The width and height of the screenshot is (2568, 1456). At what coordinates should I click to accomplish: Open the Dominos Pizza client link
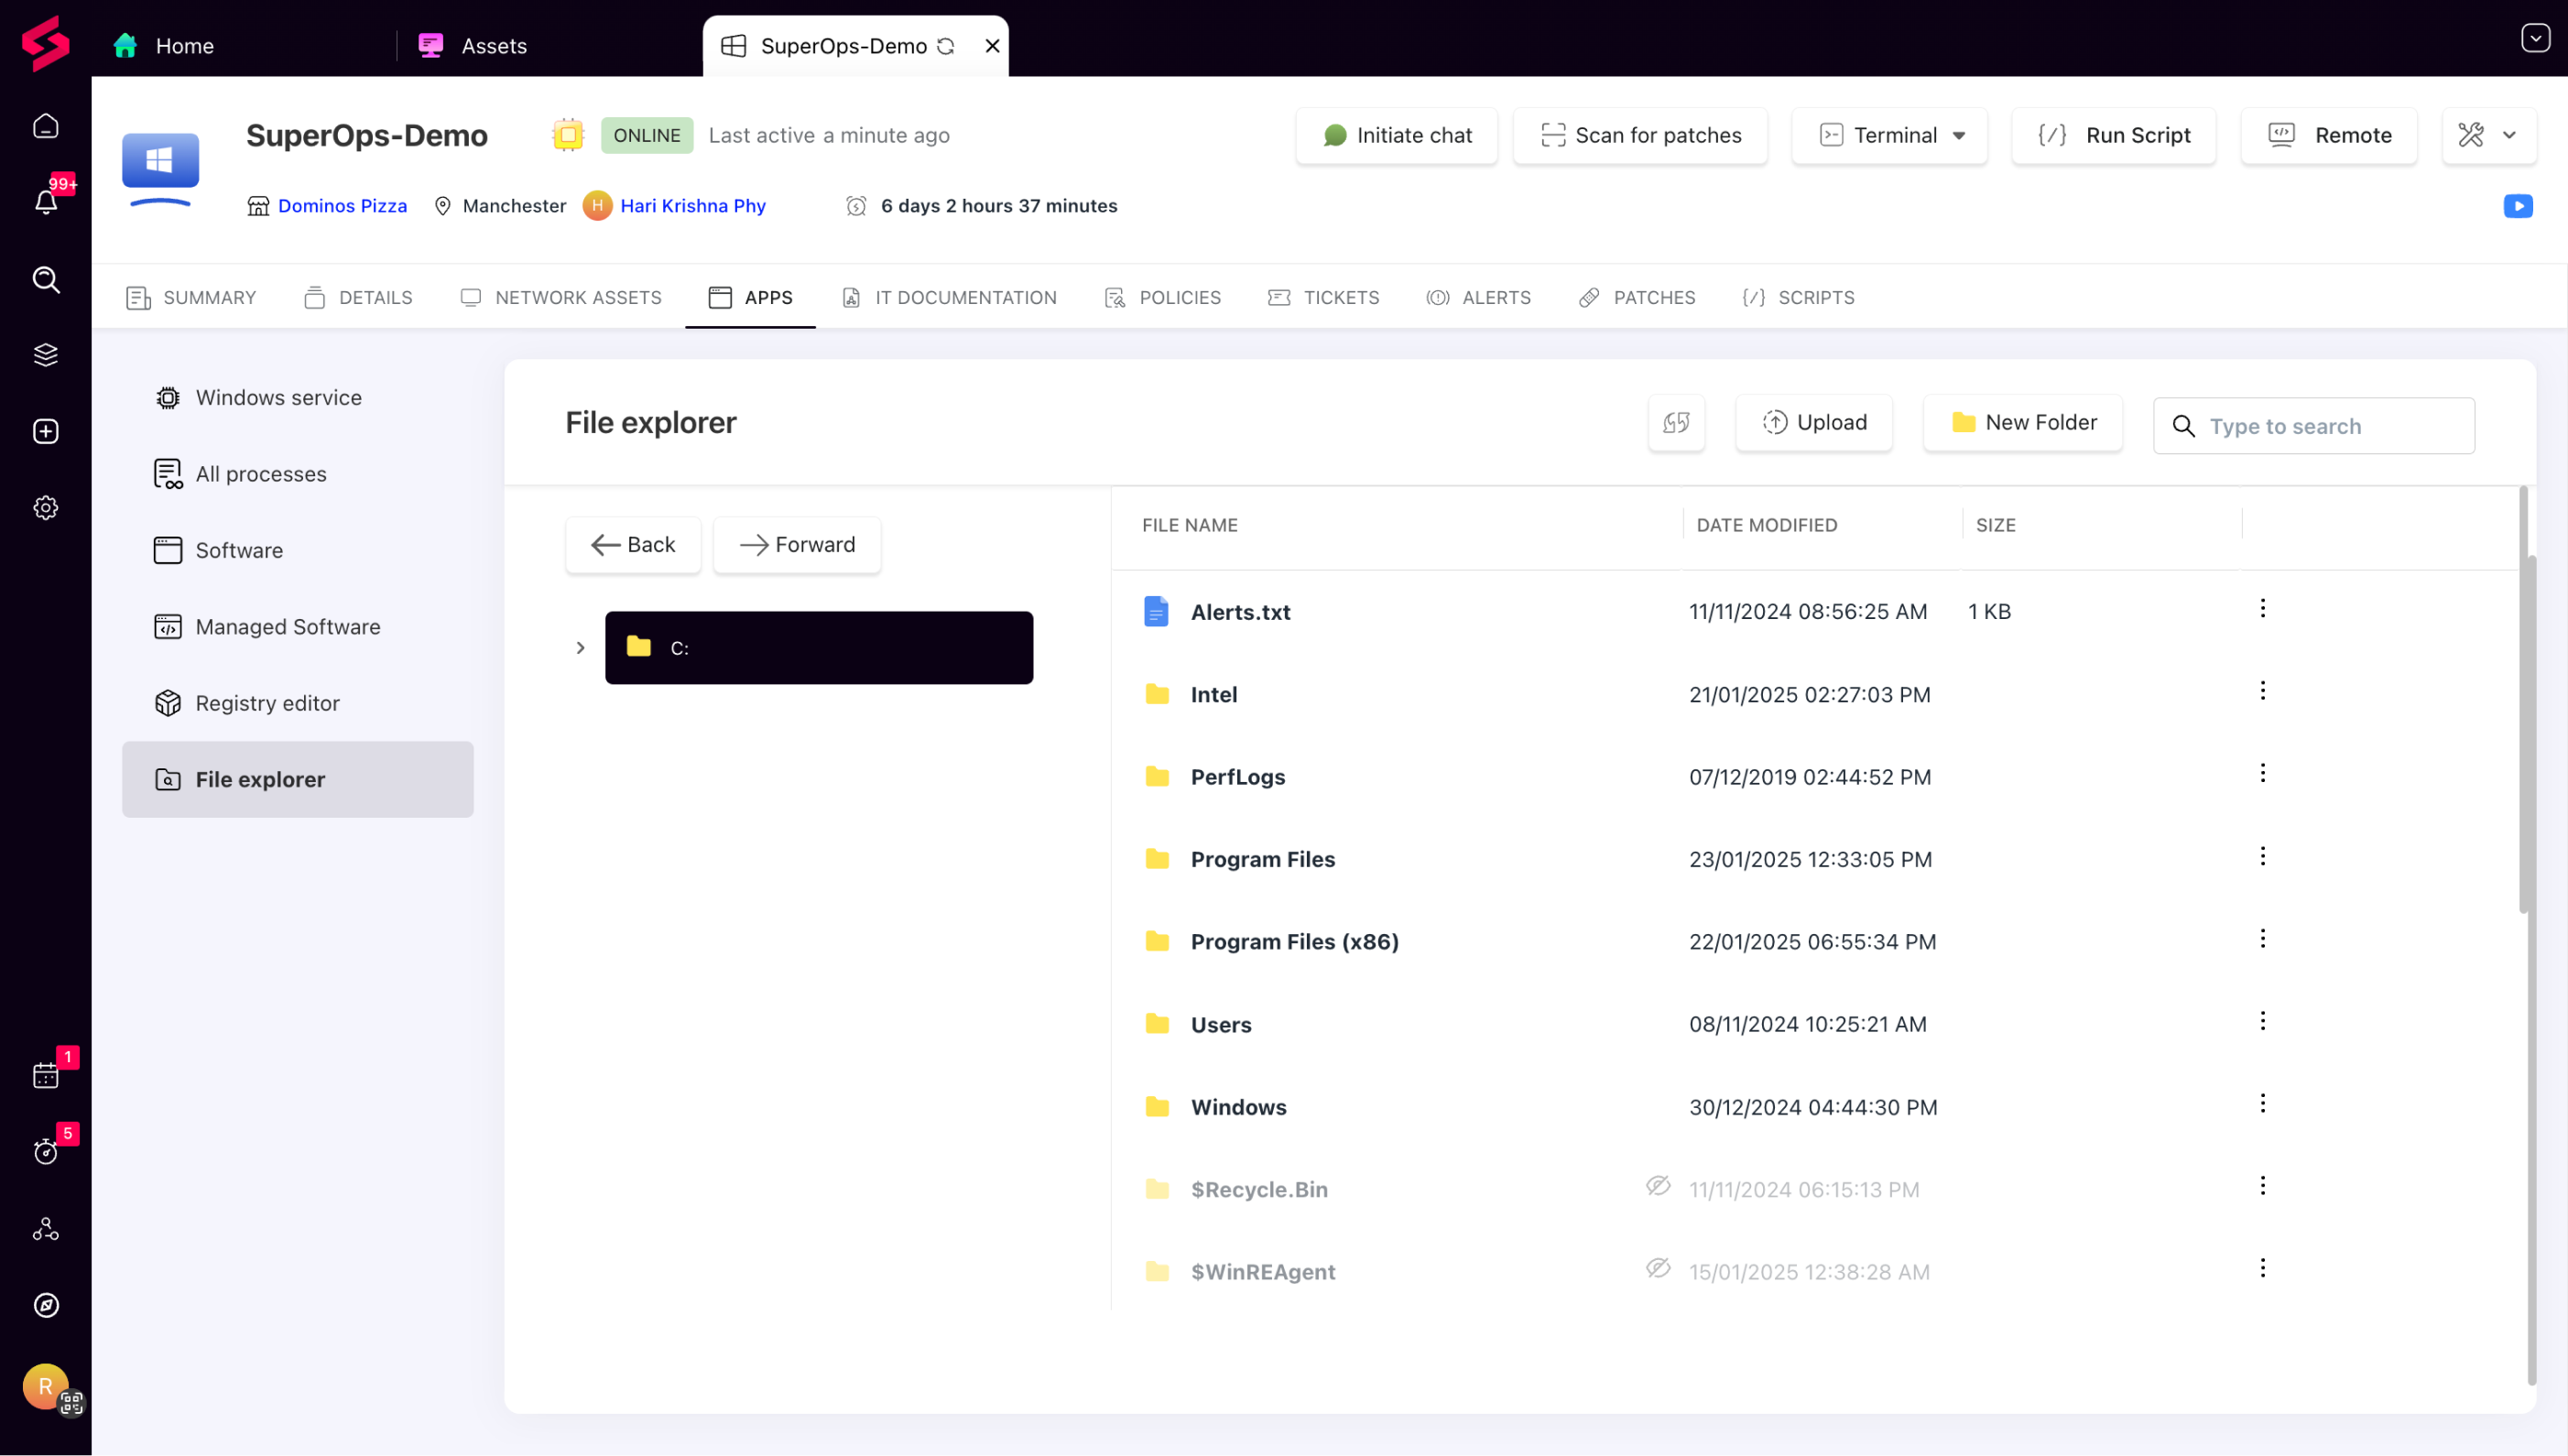342,206
